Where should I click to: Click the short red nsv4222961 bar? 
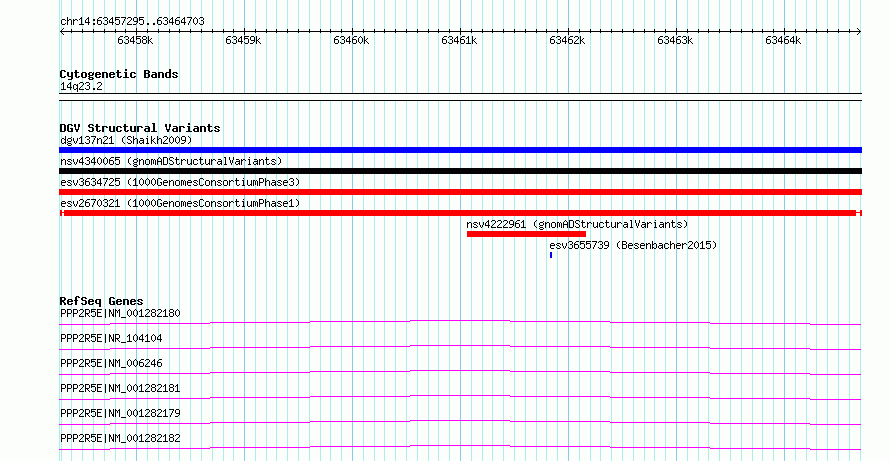(x=526, y=234)
